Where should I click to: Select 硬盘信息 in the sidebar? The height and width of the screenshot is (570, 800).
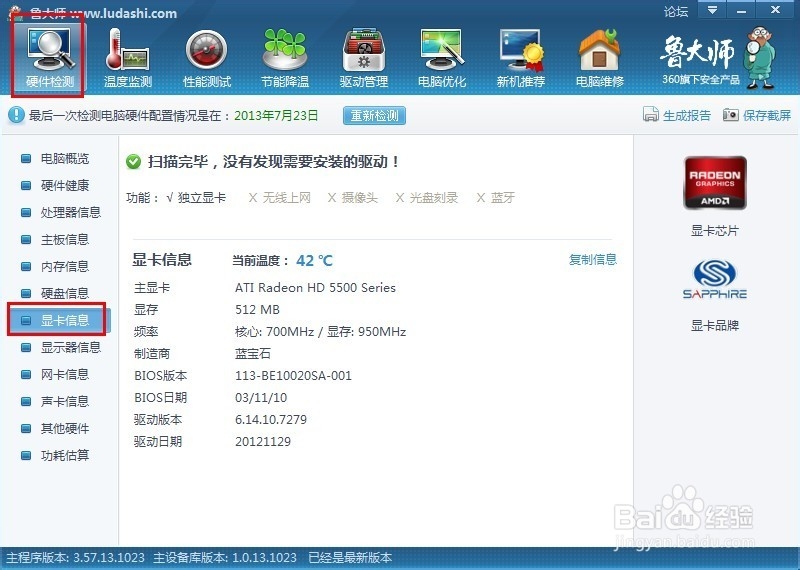(65, 293)
